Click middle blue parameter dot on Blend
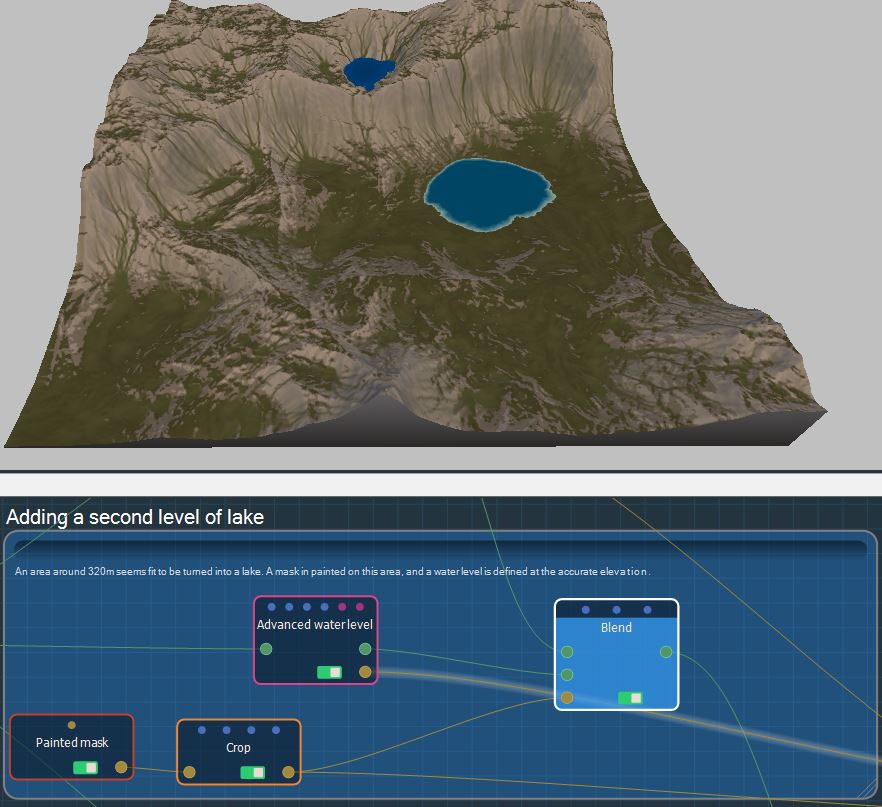Screen dimensions: 882x807 pyautogui.click(x=616, y=610)
